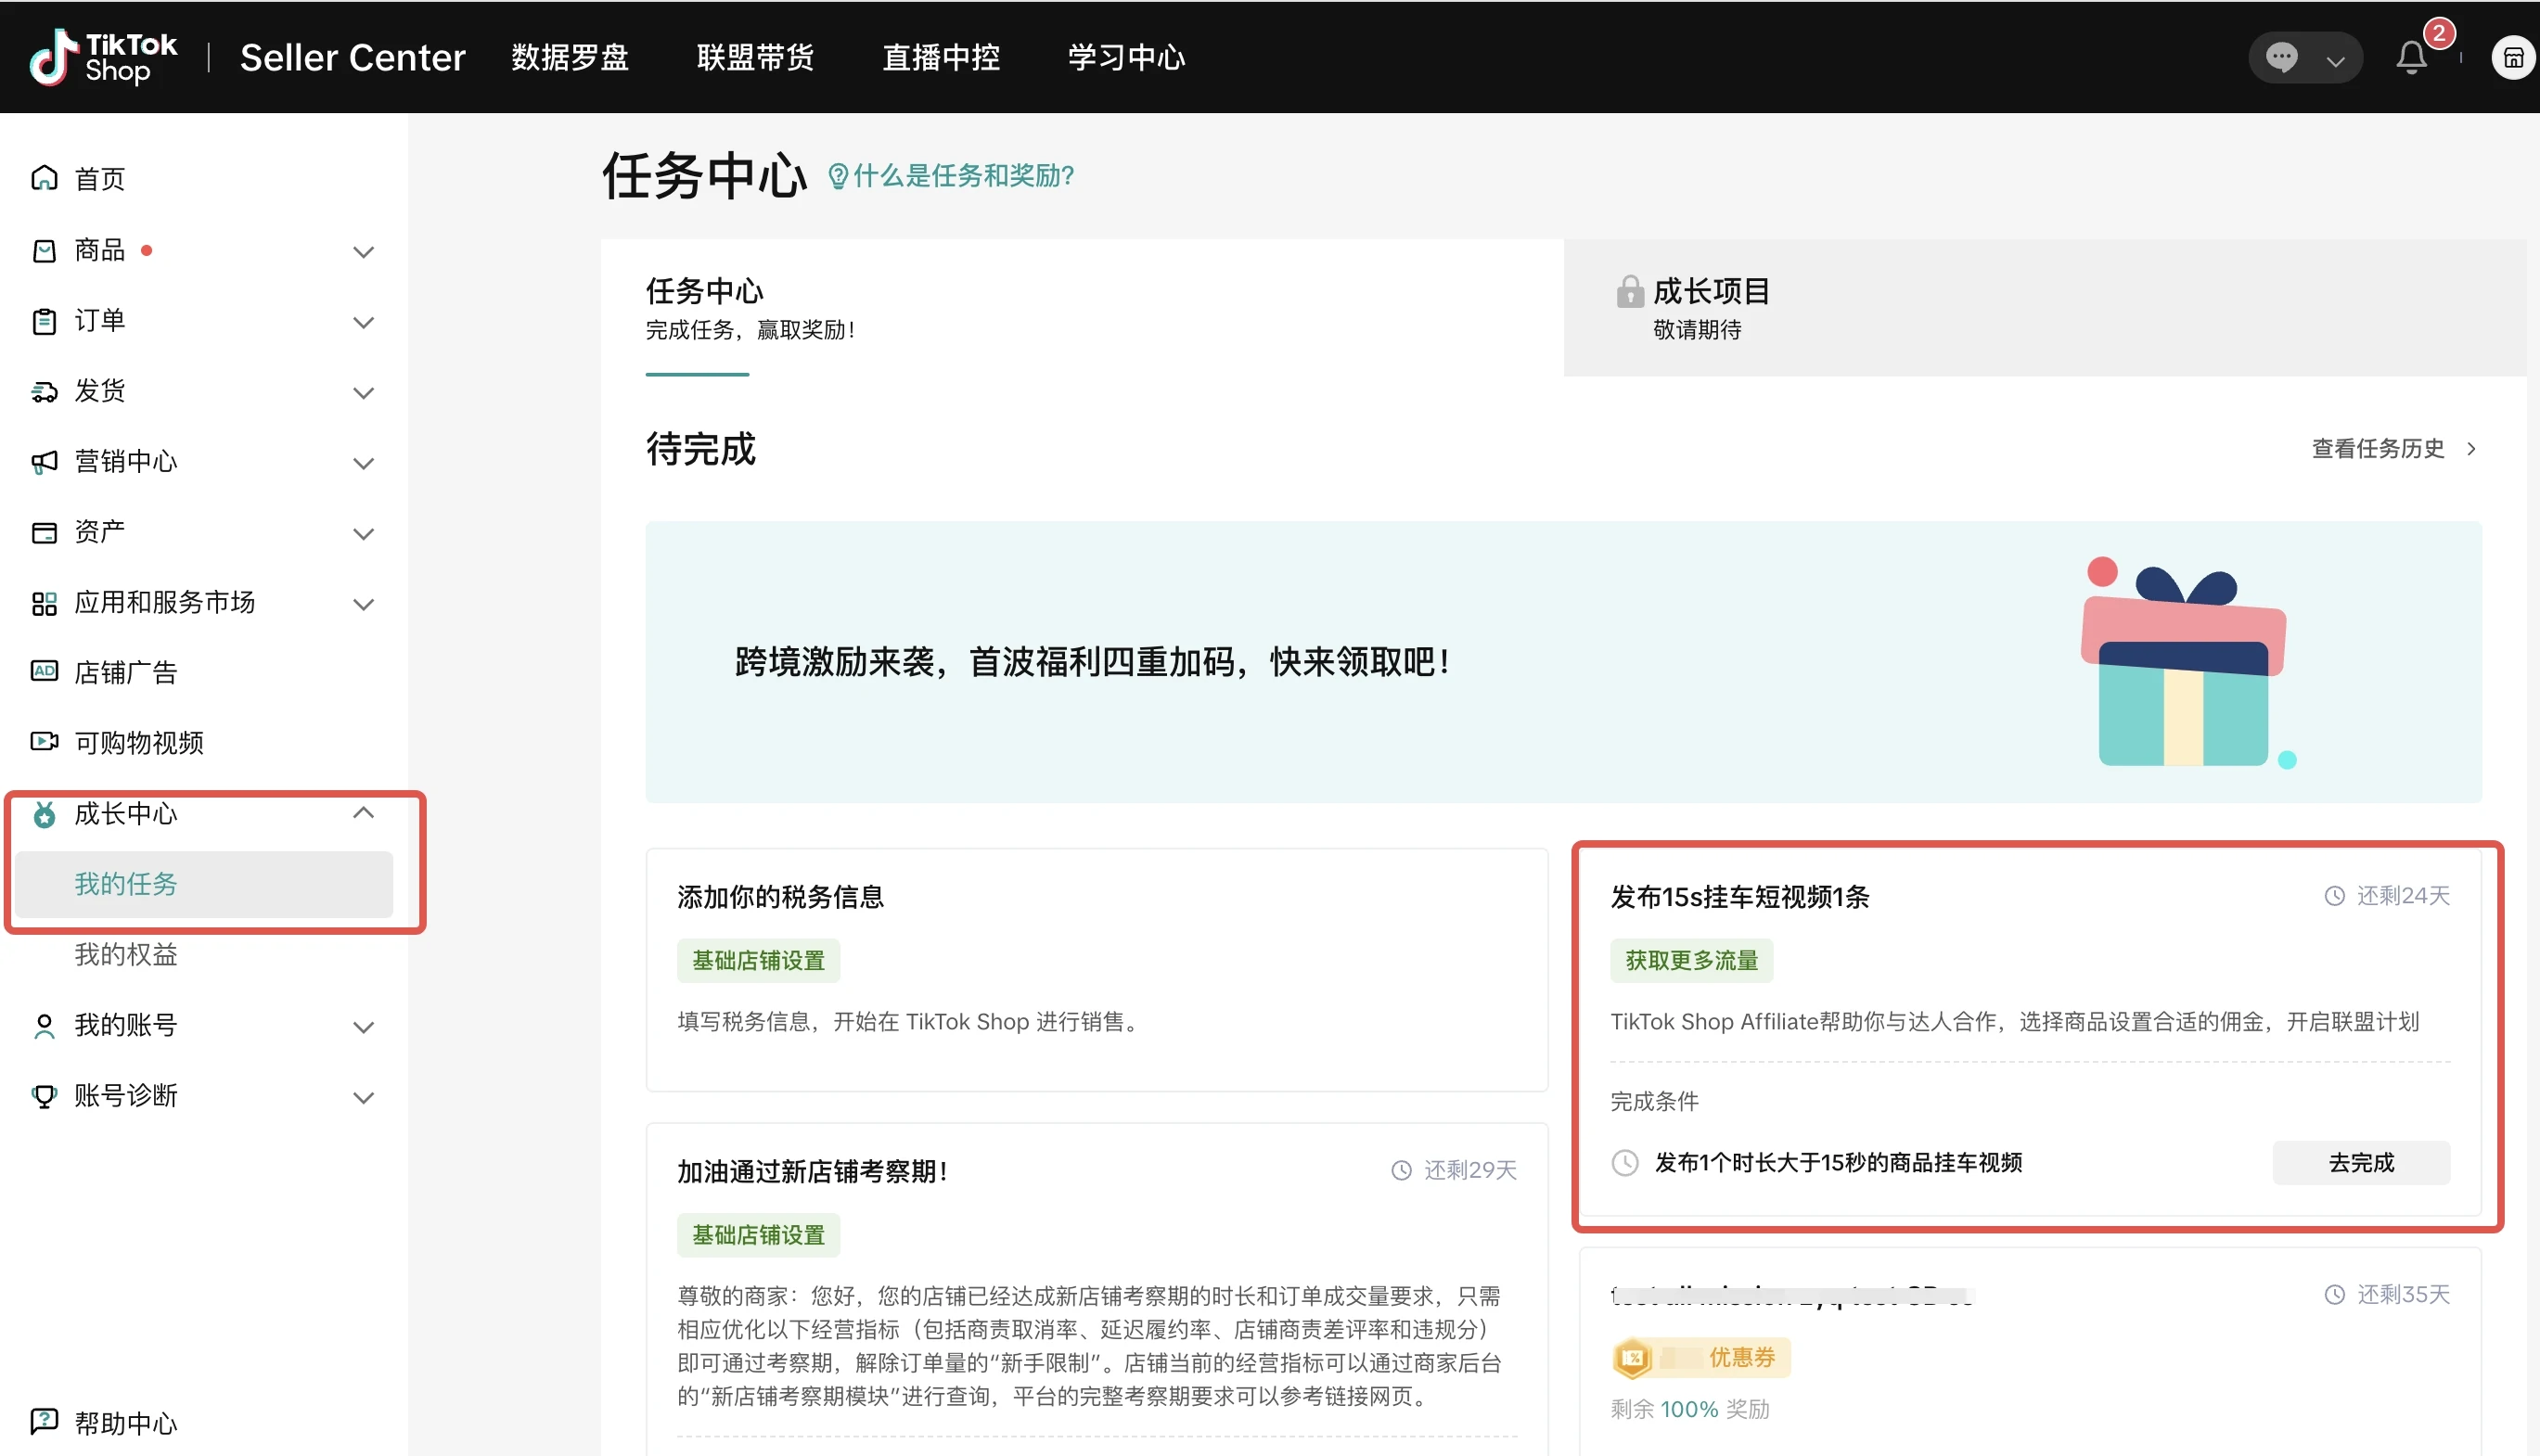Open 店铺广告 from sidebar

tap(125, 672)
